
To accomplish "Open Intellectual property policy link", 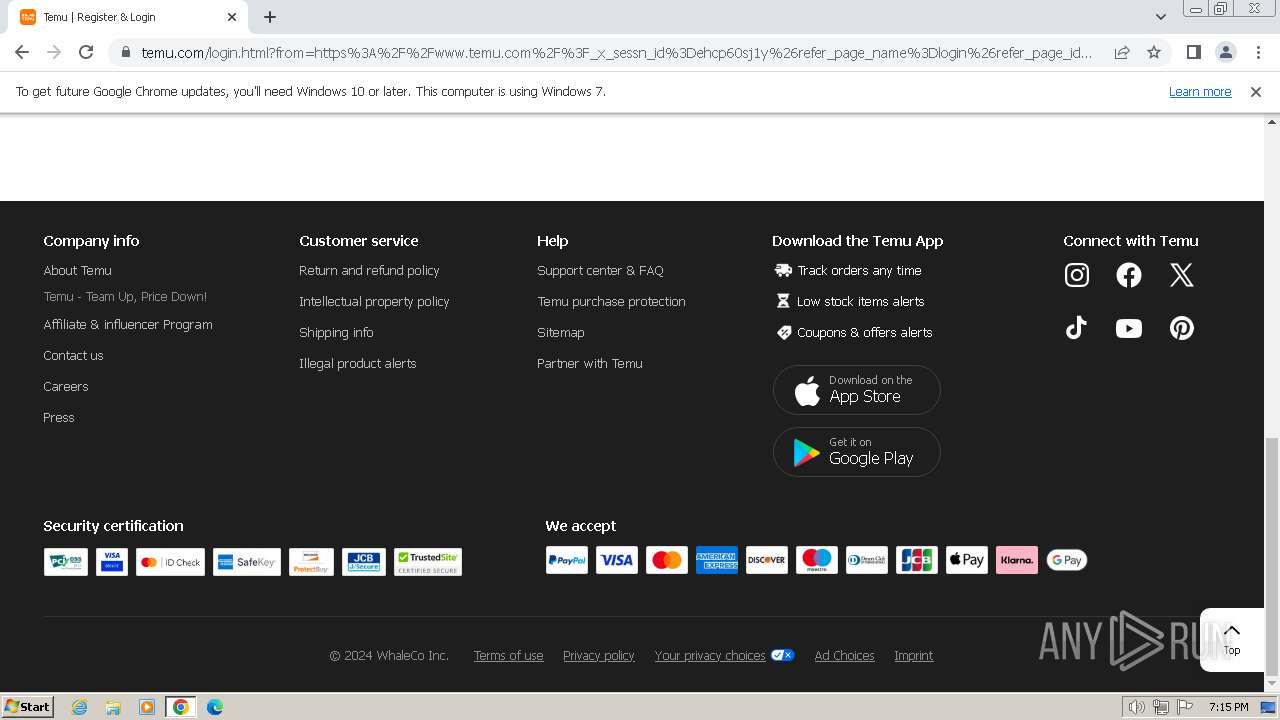I will (374, 301).
